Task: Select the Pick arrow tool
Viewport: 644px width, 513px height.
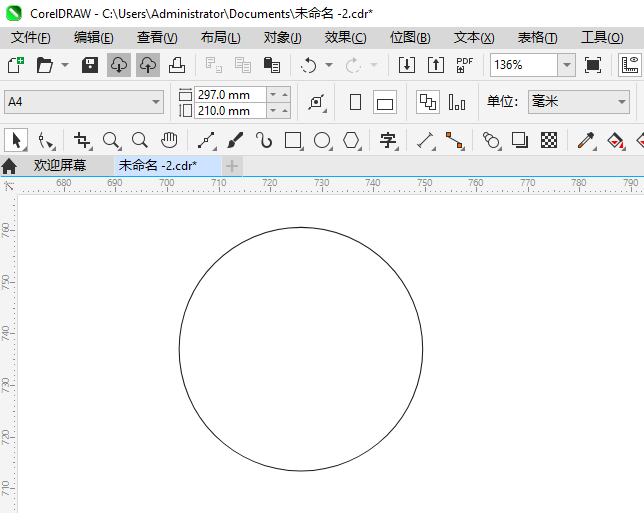Action: [x=16, y=140]
